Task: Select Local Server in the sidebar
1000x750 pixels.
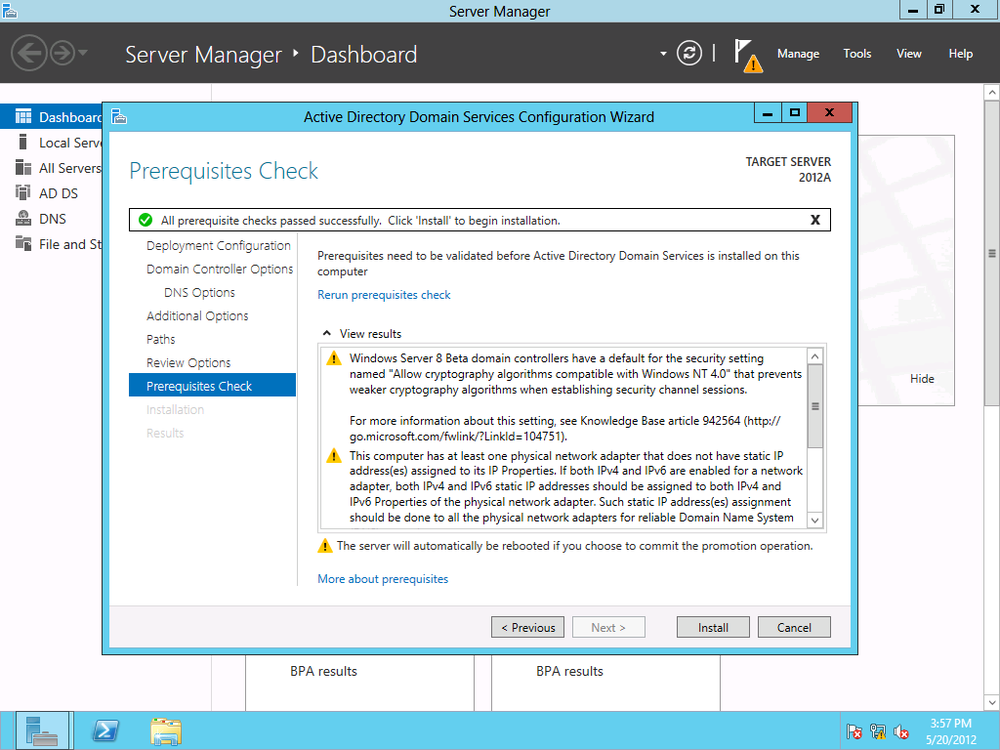Action: 52,142
